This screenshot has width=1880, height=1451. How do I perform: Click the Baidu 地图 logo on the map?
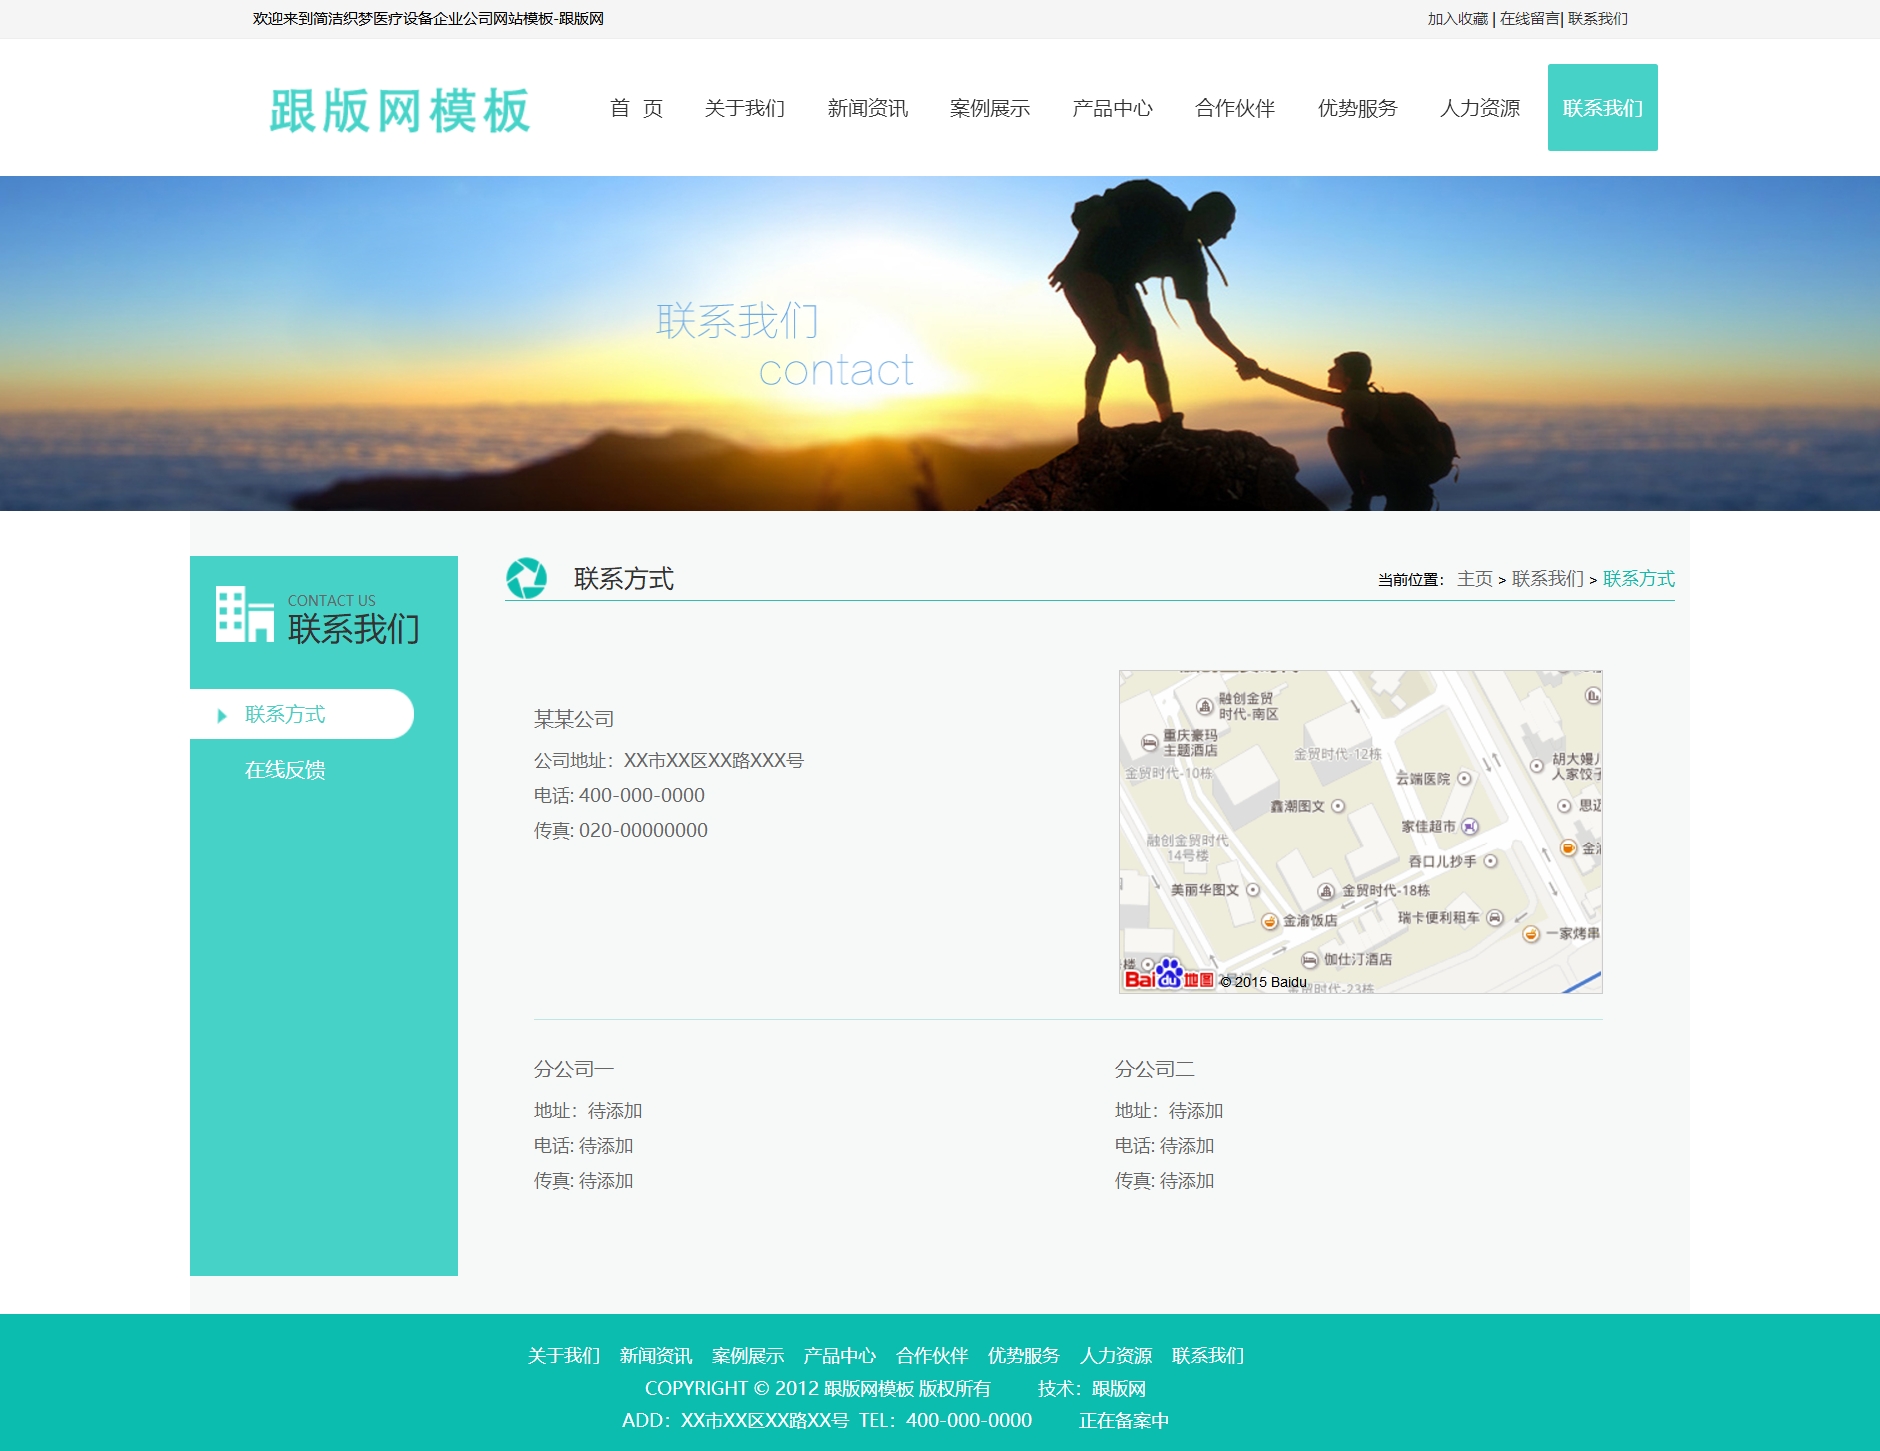(x=1167, y=976)
